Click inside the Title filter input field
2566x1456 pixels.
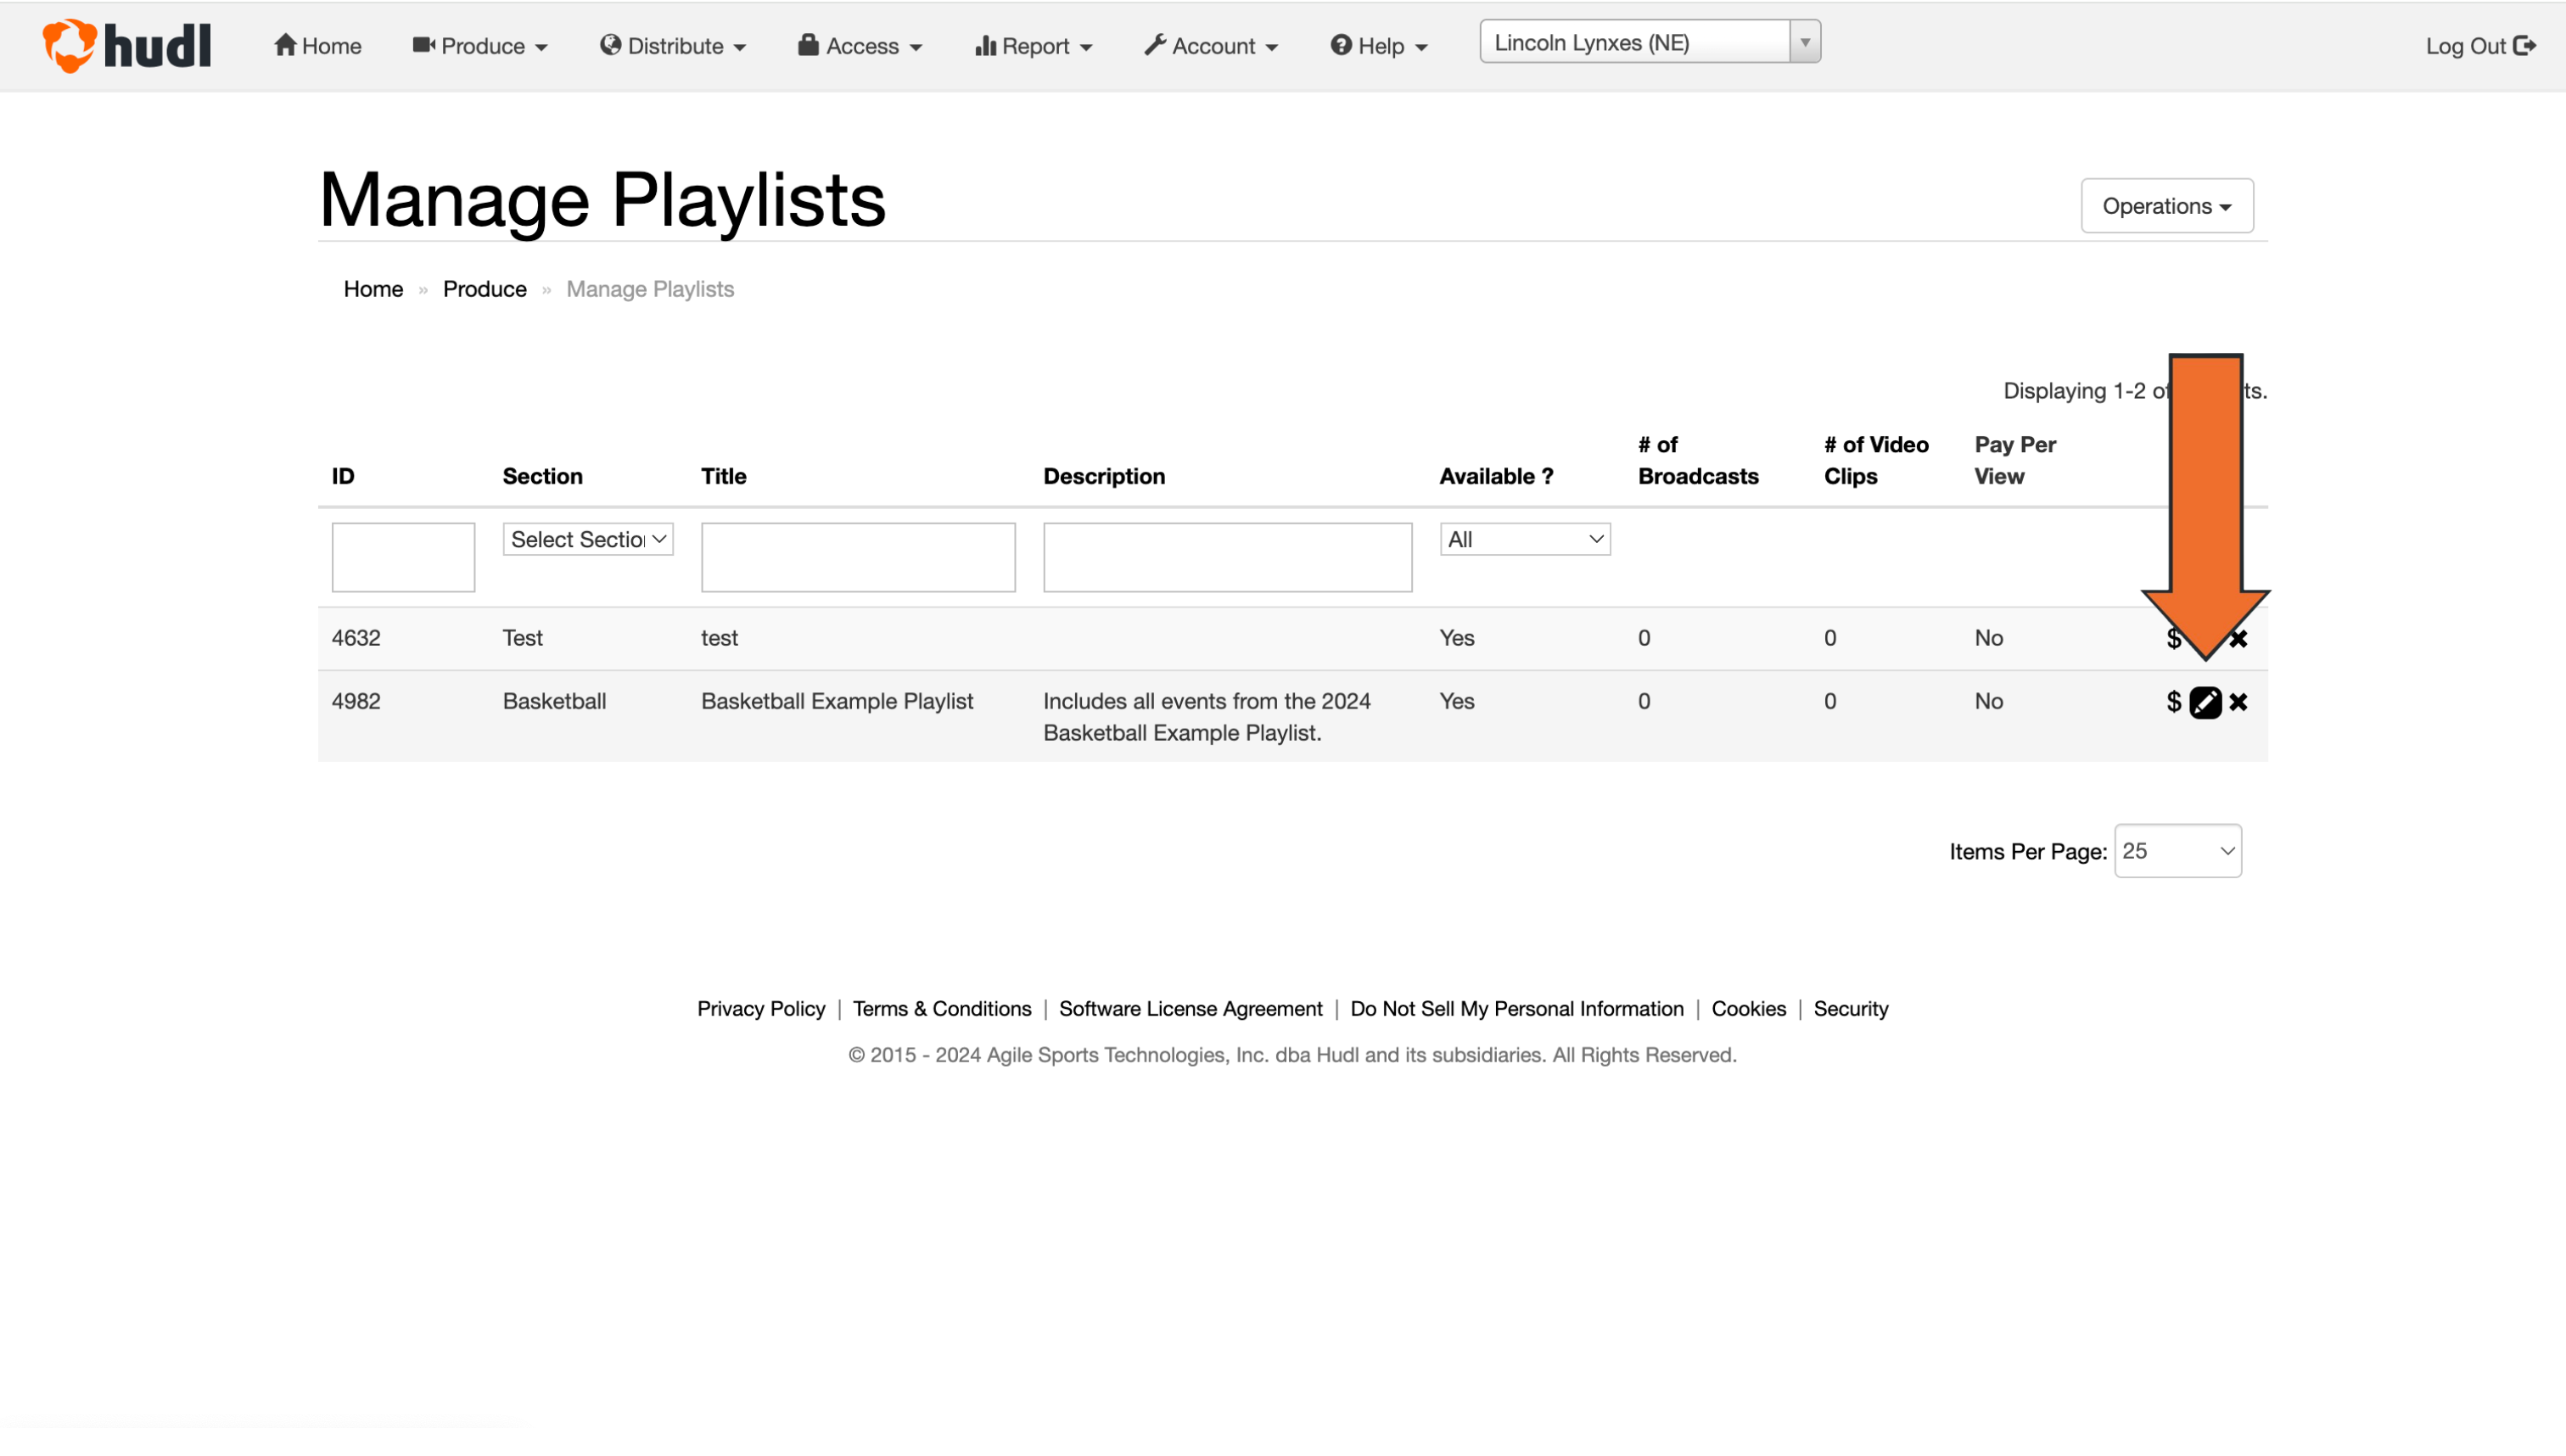click(857, 557)
